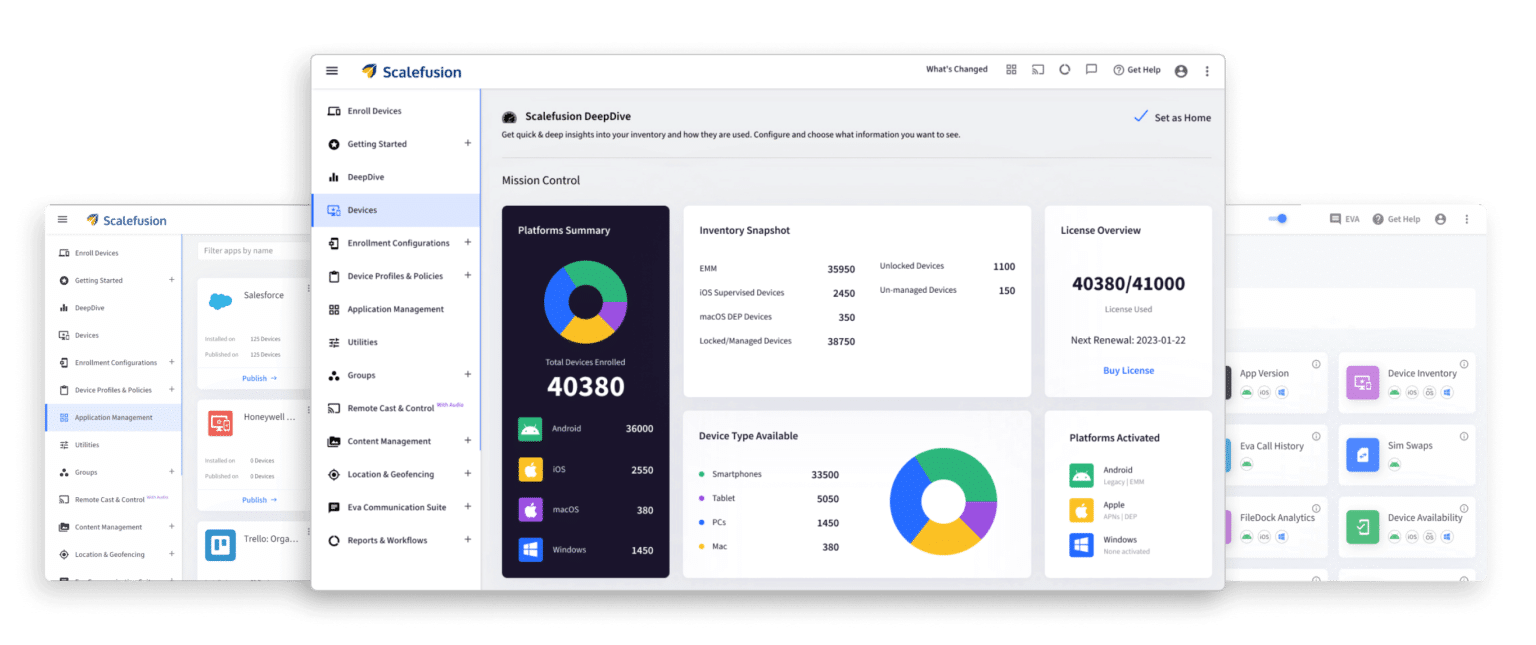
Task: Expand Reports & Workflows in the sidebar
Action: (x=468, y=539)
